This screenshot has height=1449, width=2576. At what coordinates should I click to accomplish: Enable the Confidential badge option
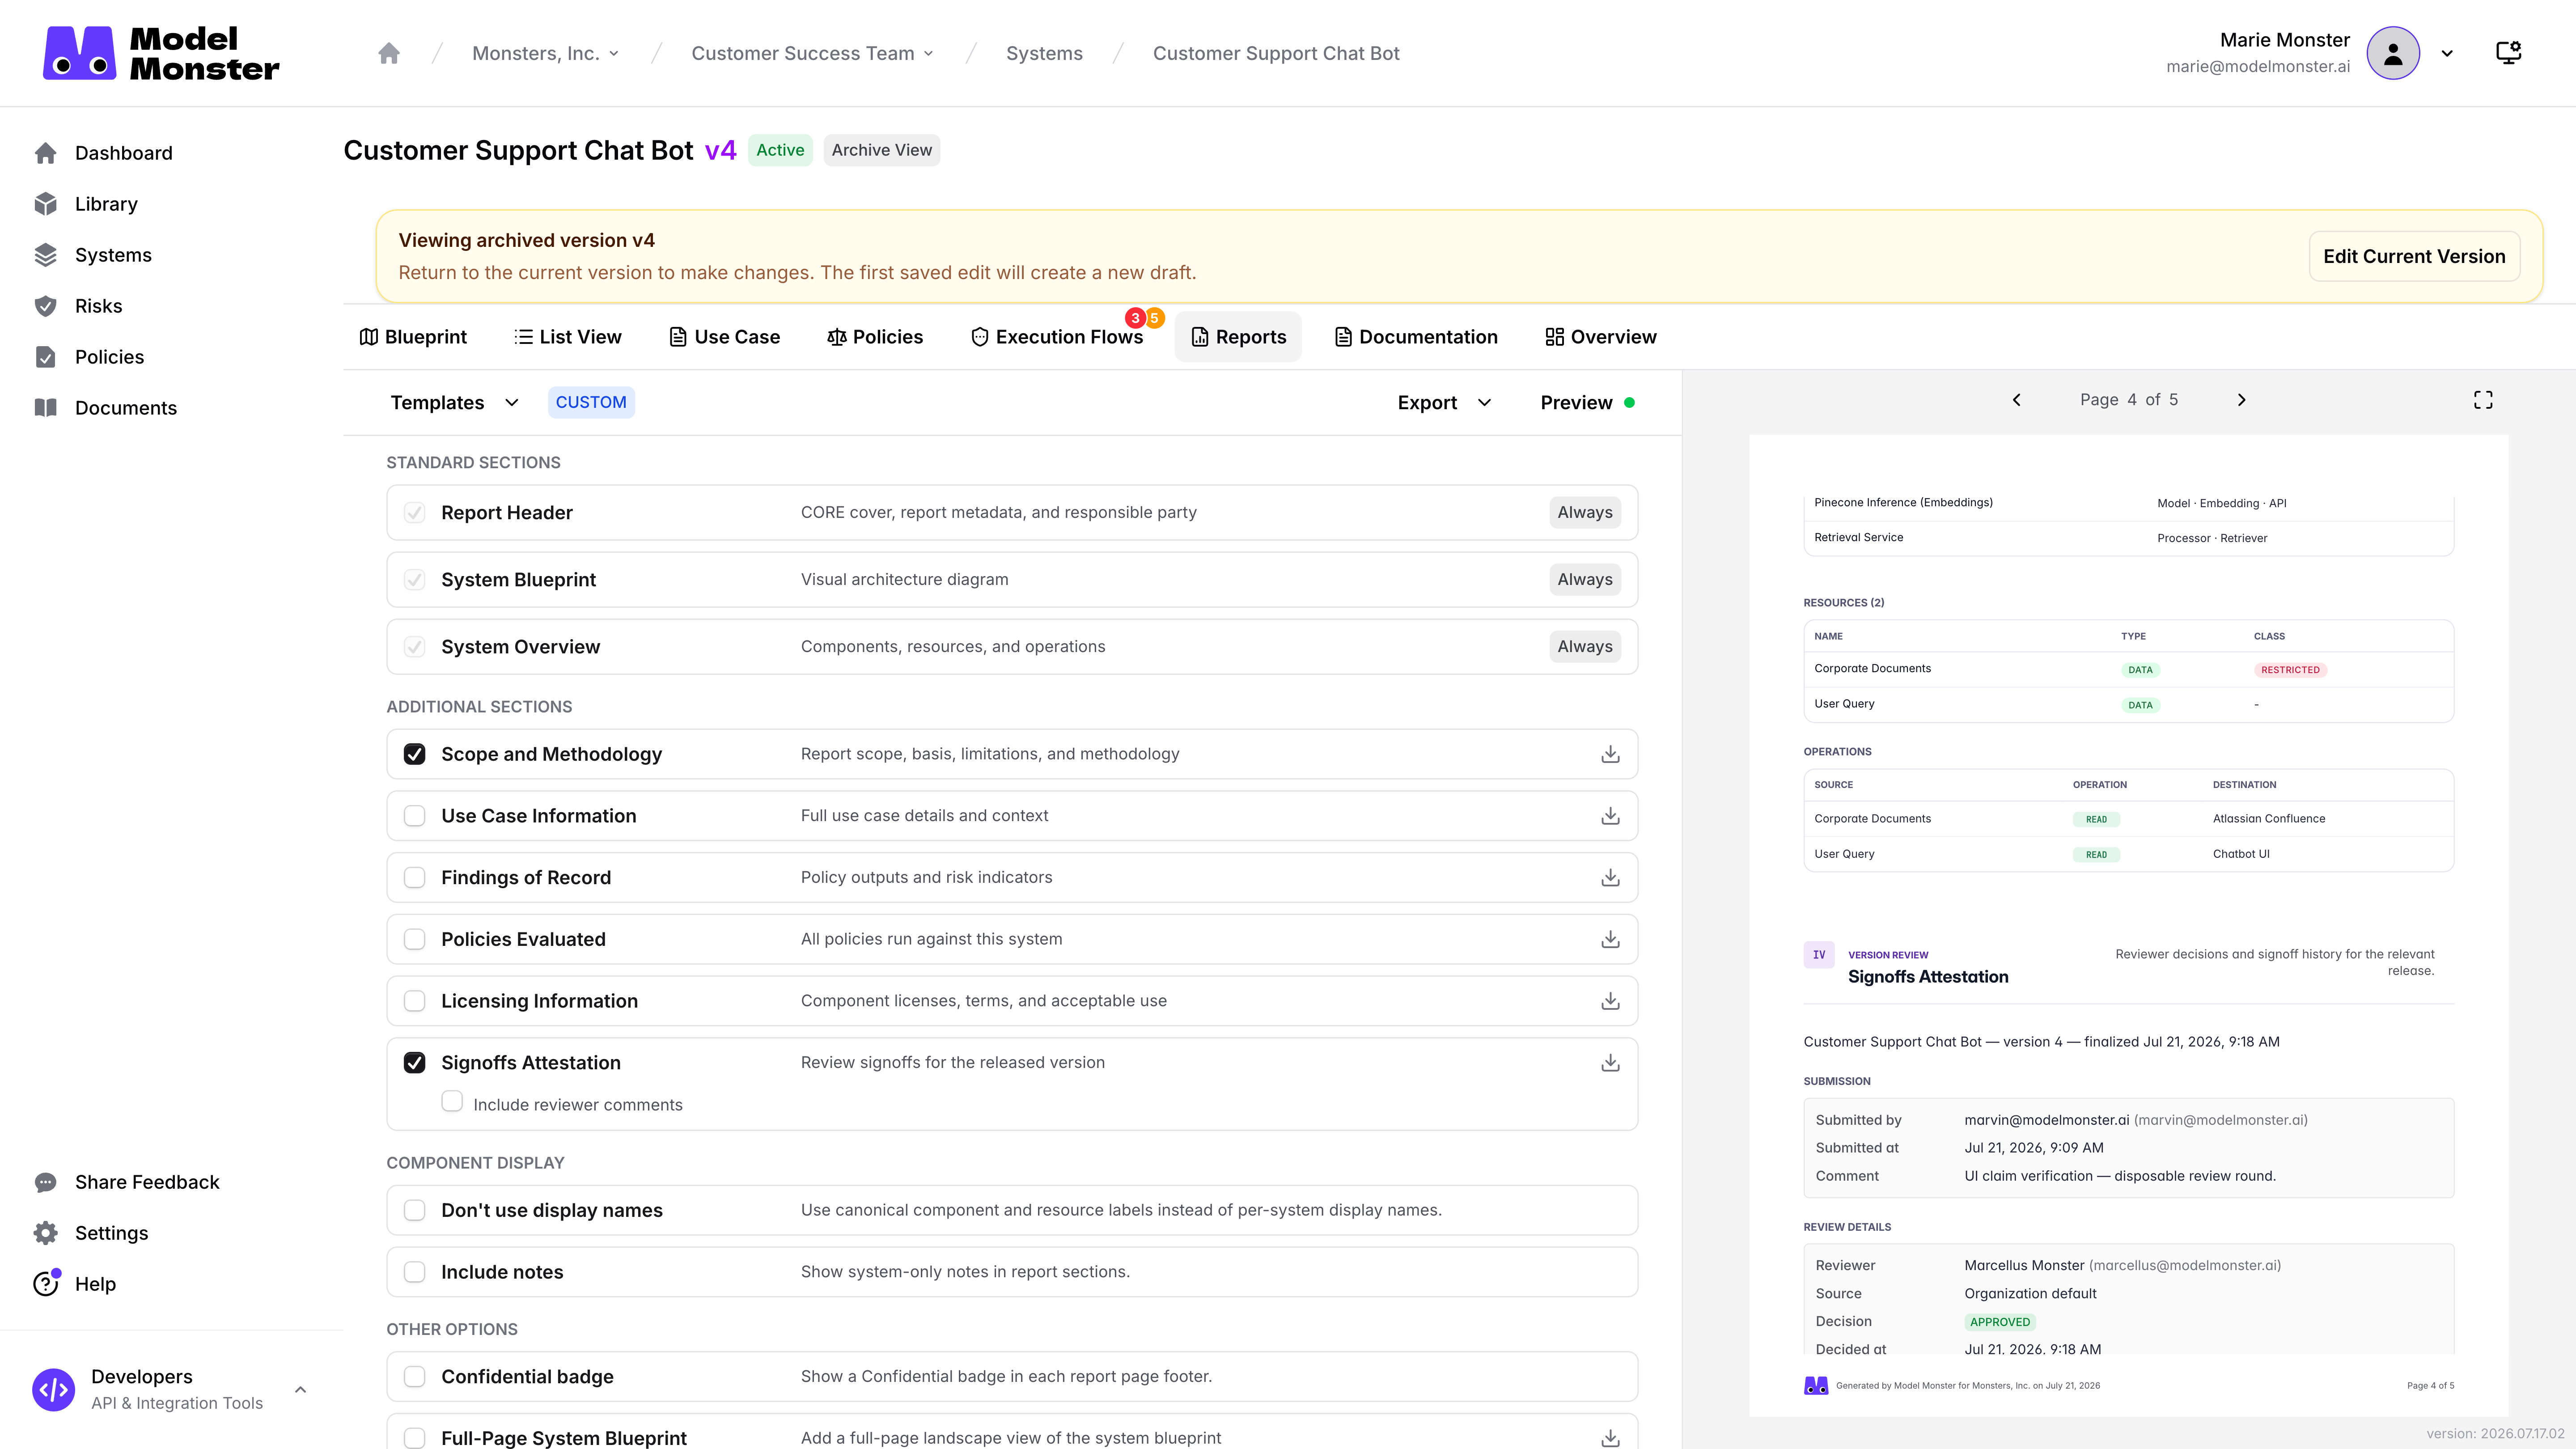414,1377
